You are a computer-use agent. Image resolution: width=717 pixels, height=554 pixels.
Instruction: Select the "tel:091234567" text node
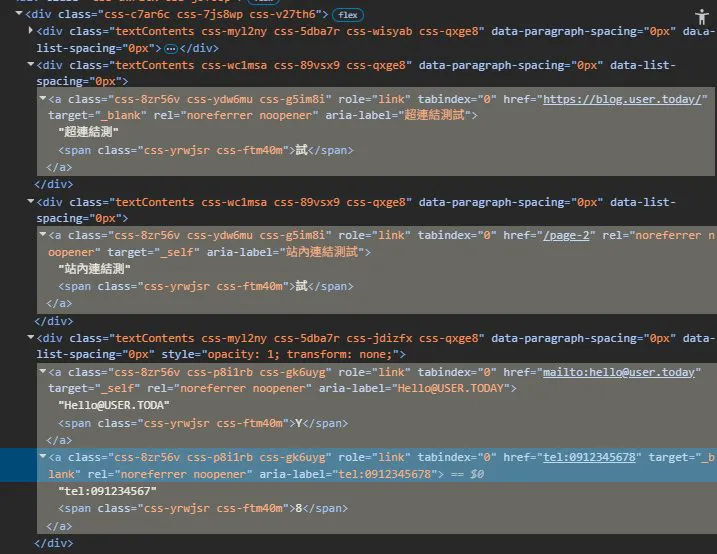pos(107,491)
